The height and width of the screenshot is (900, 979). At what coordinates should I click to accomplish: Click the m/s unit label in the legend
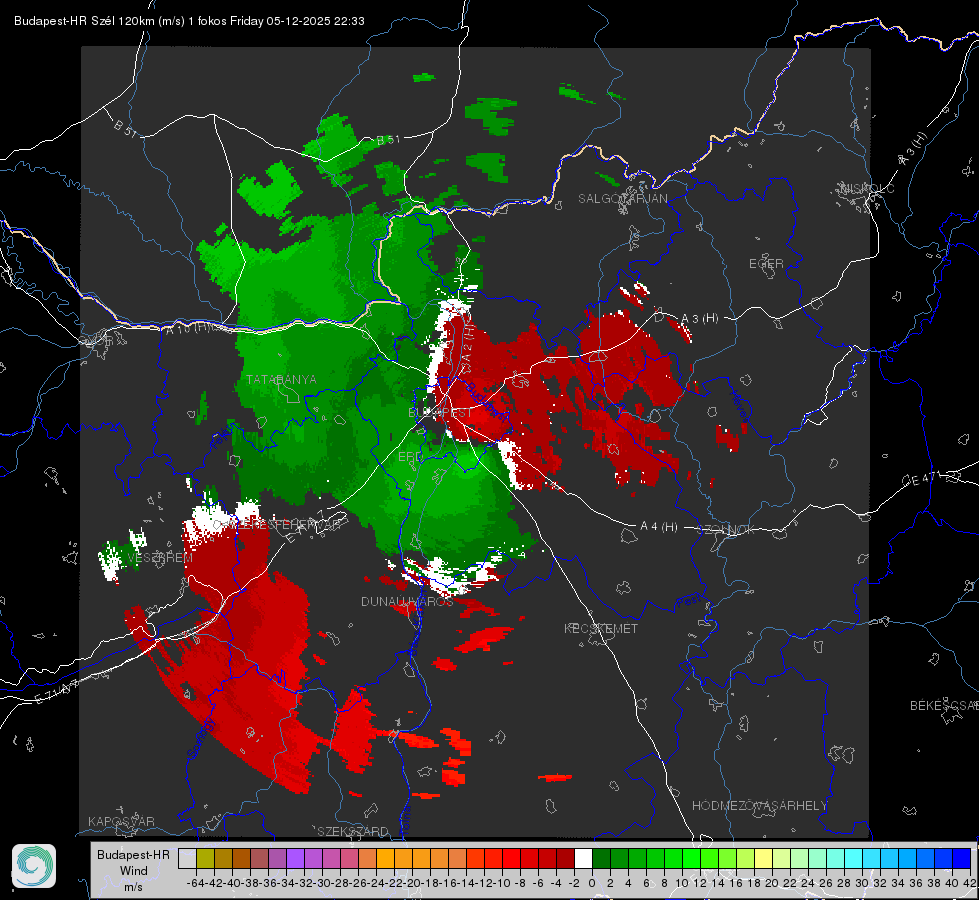coord(134,887)
